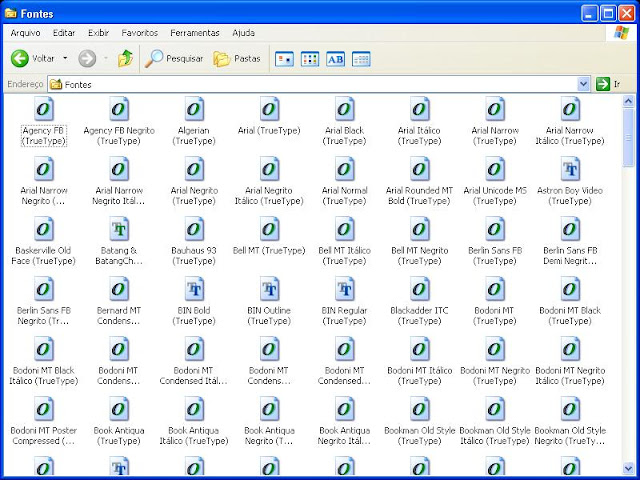Viewport: 640px width, 480px height.
Task: Click the 'Arial Narrow (TrueType)' label
Action: (495, 136)
